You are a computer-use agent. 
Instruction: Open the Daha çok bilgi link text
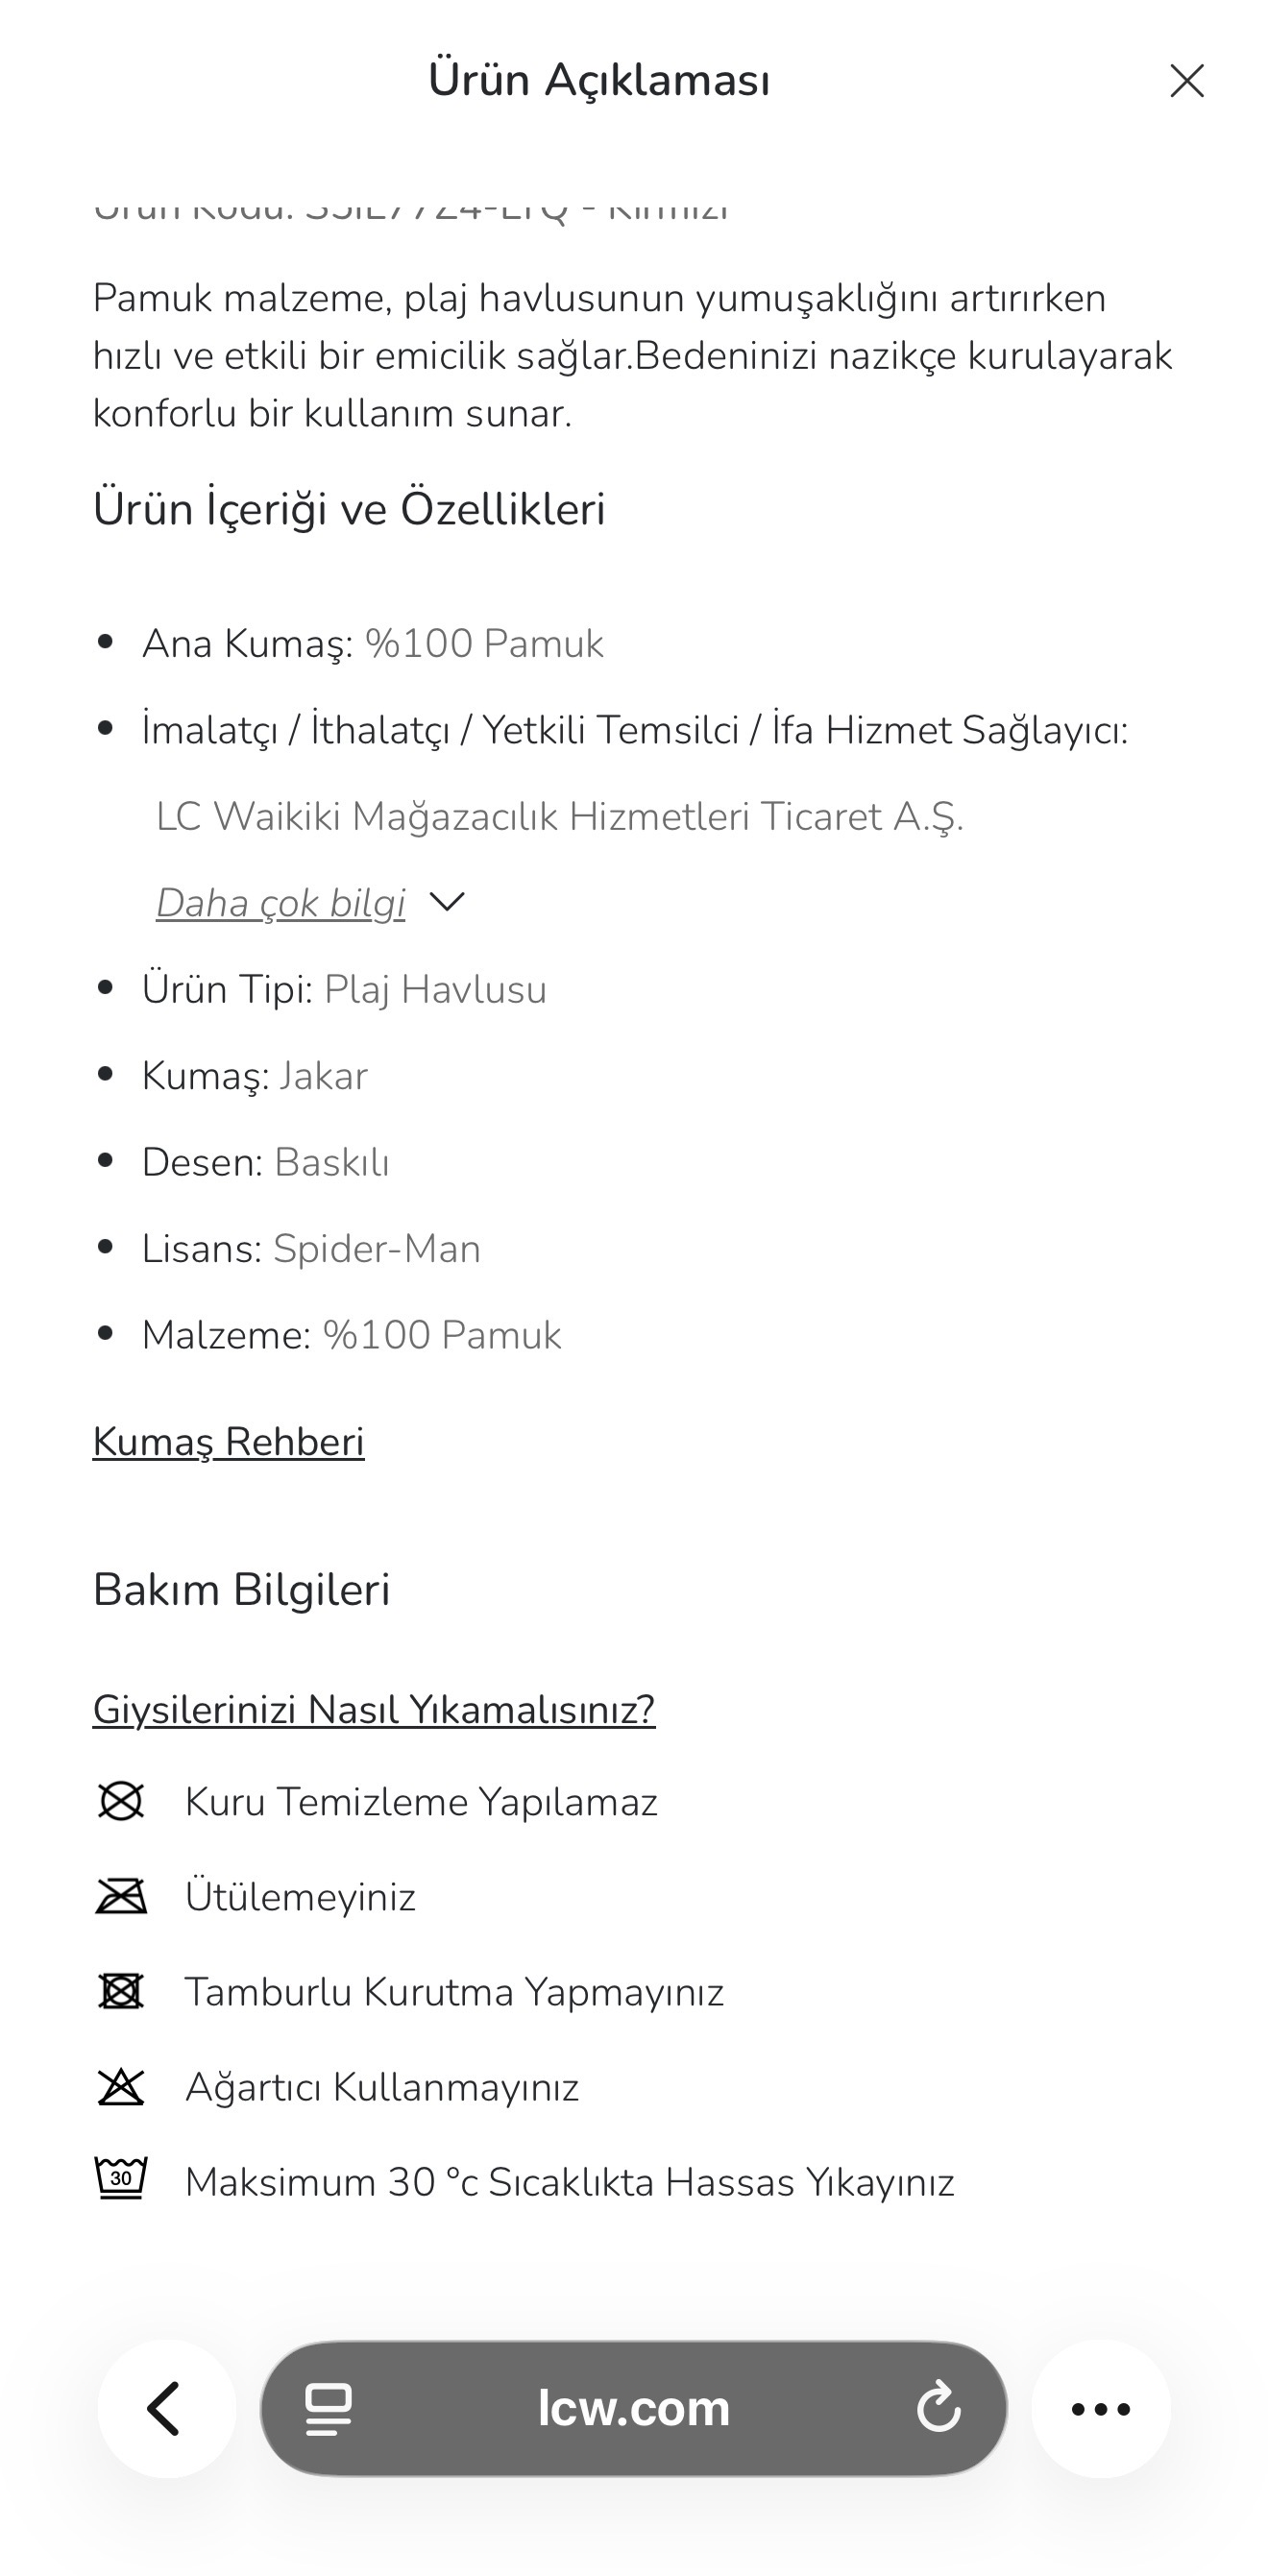[x=281, y=903]
